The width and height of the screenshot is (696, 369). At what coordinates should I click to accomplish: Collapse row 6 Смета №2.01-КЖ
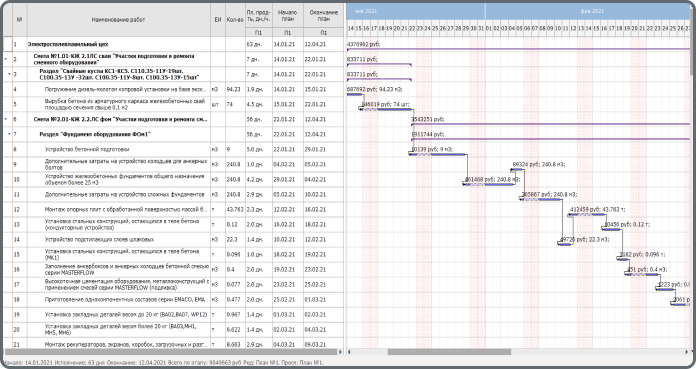[6, 119]
